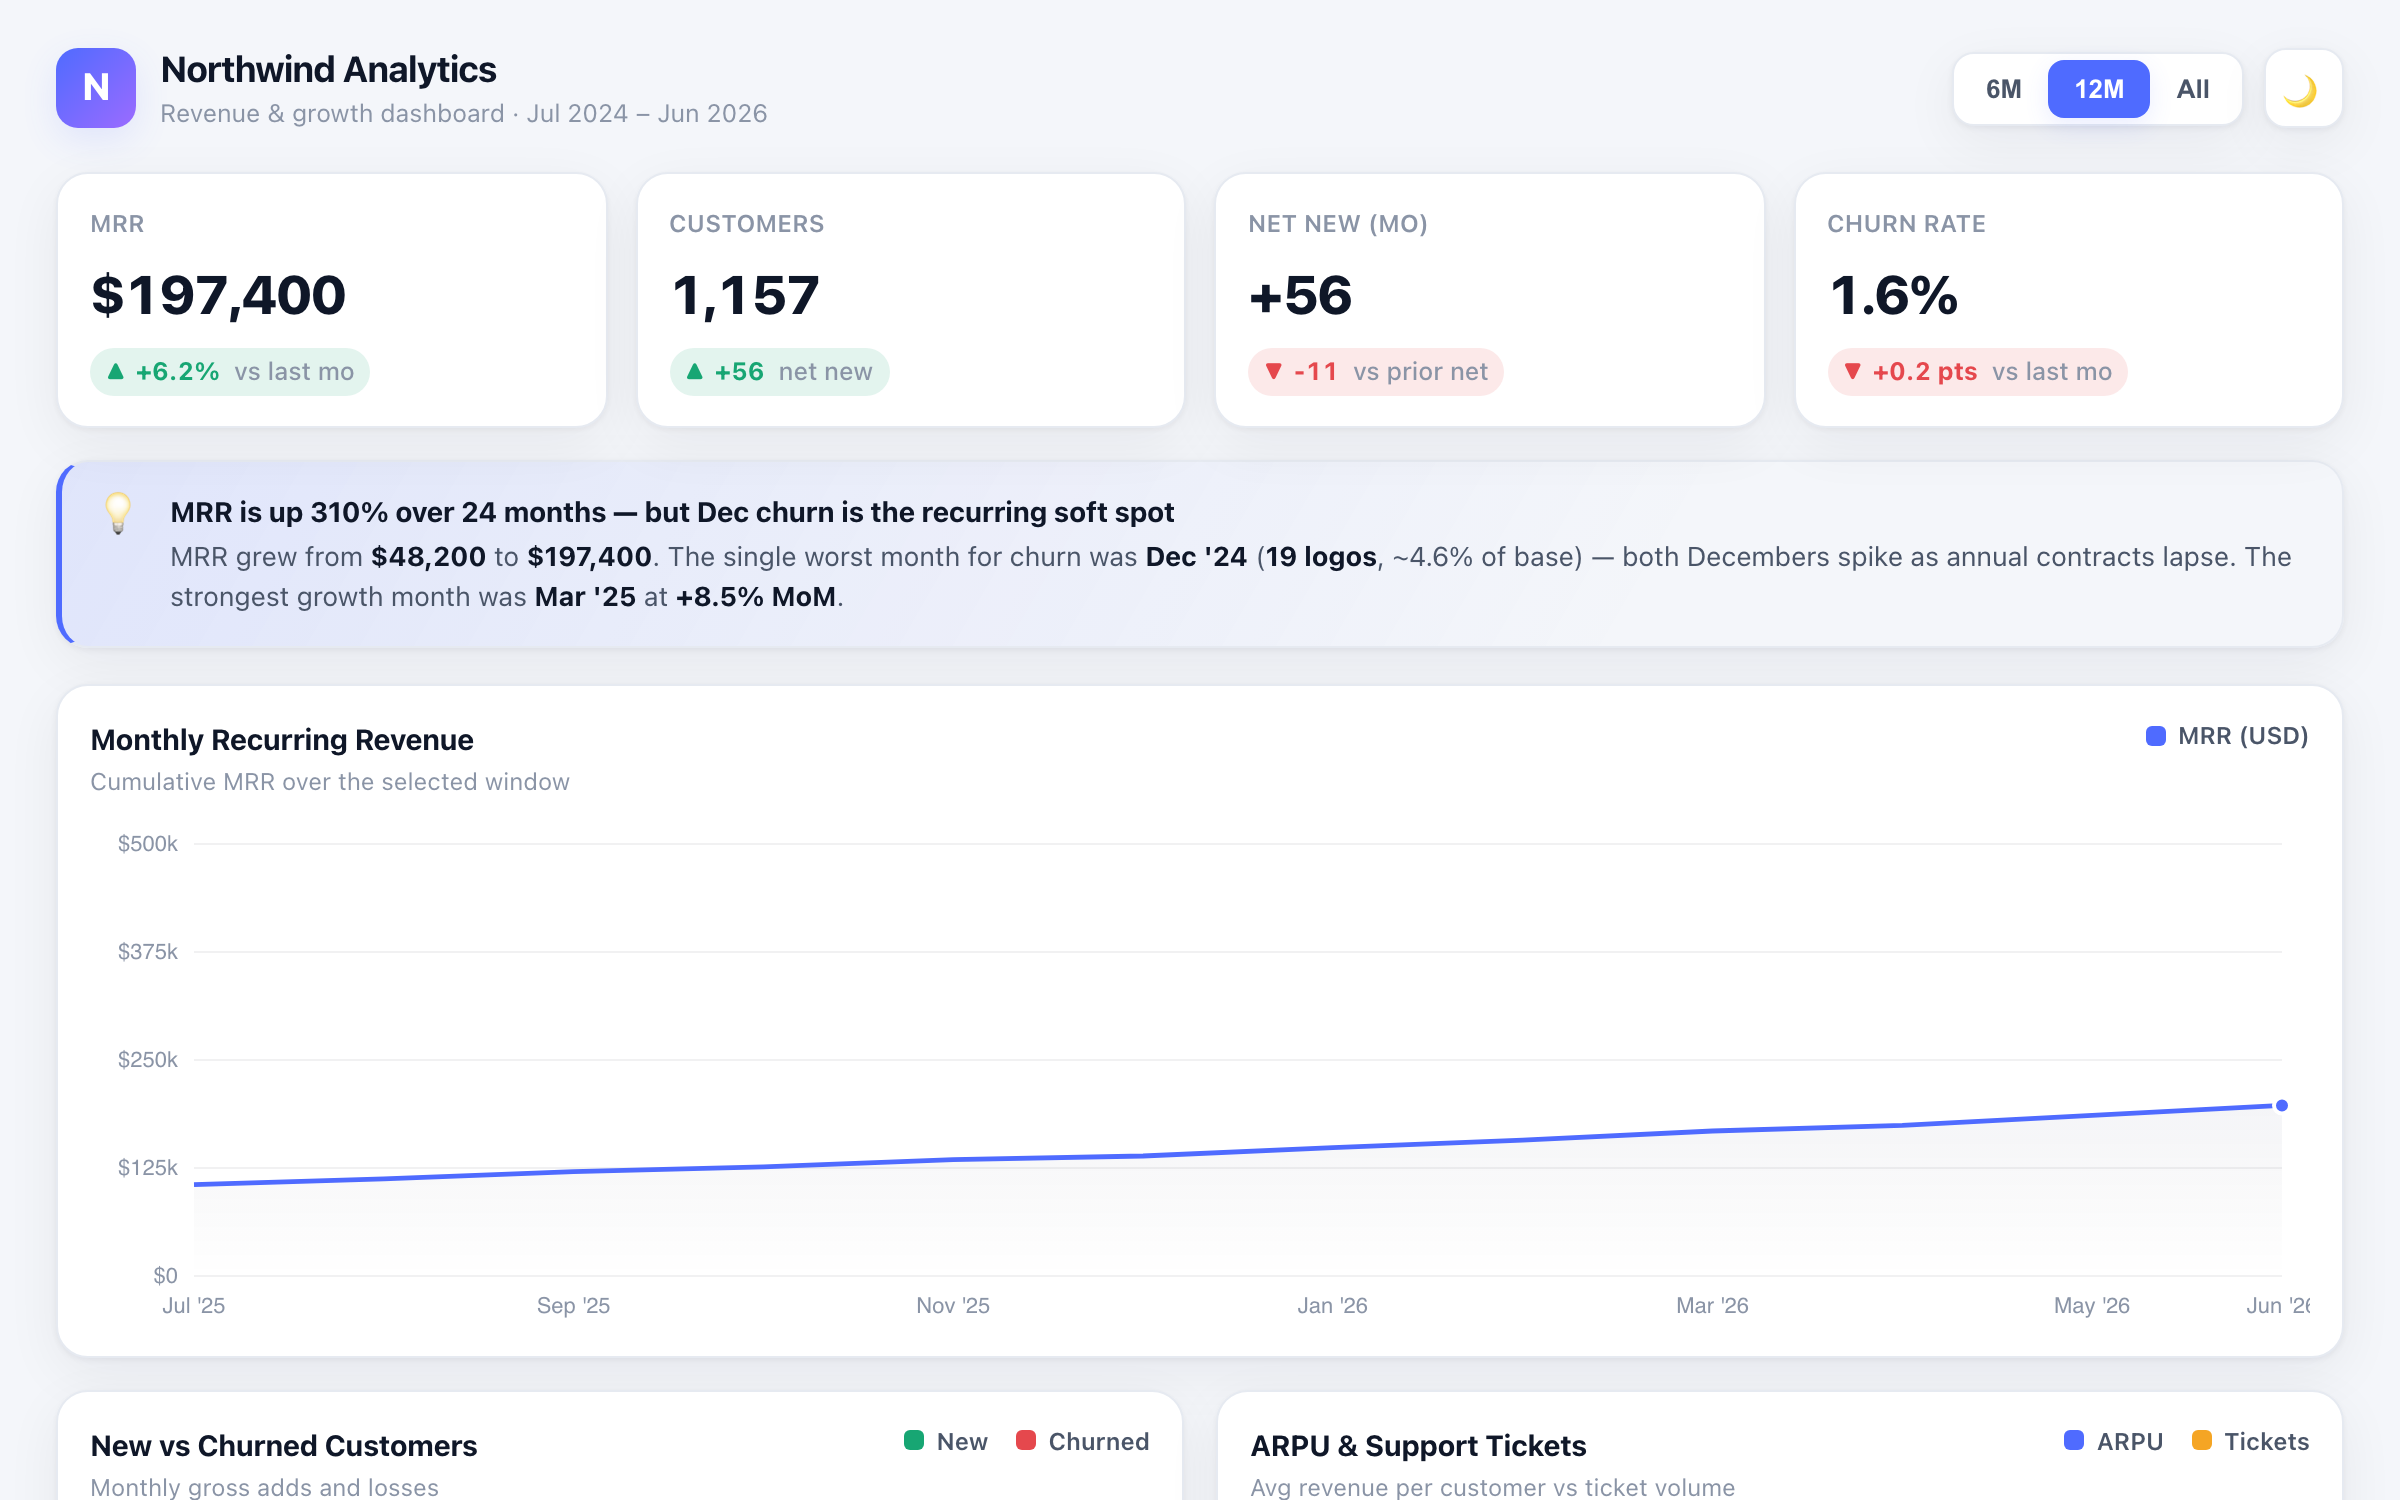Click the Northwind Analytics title
The width and height of the screenshot is (2400, 1500).
[328, 70]
